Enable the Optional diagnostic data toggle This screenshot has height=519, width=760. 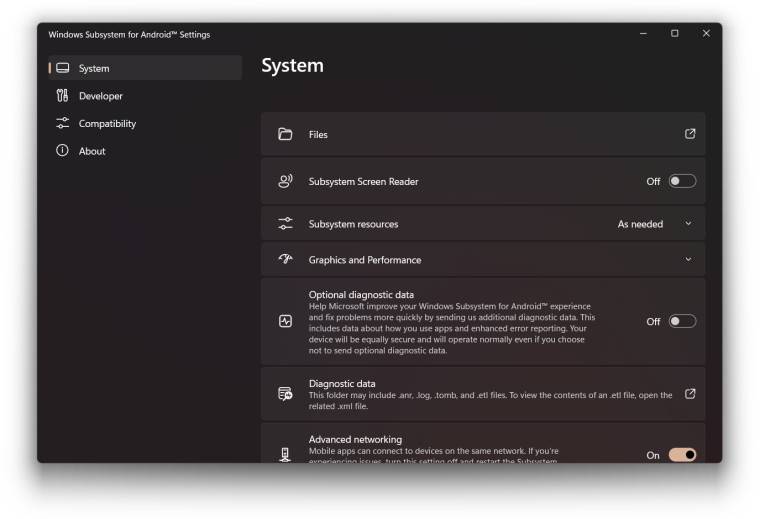tap(682, 321)
